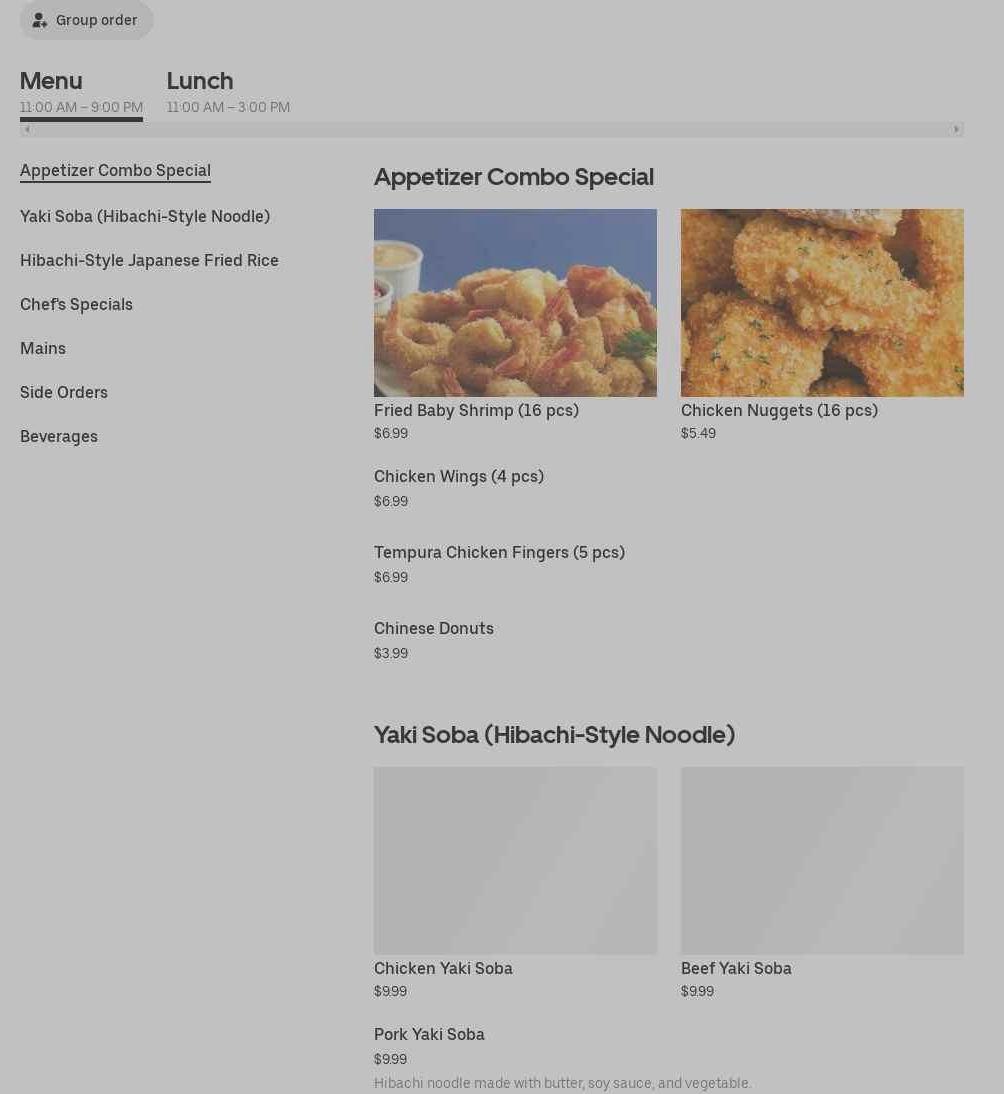Go to Hibachi-Style Japanese Fried Rice section
This screenshot has height=1094, width=1004.
click(149, 260)
